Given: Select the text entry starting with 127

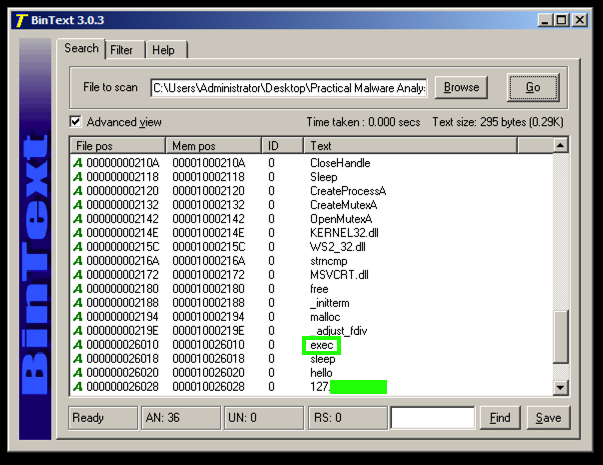Looking at the screenshot, I should [348, 387].
